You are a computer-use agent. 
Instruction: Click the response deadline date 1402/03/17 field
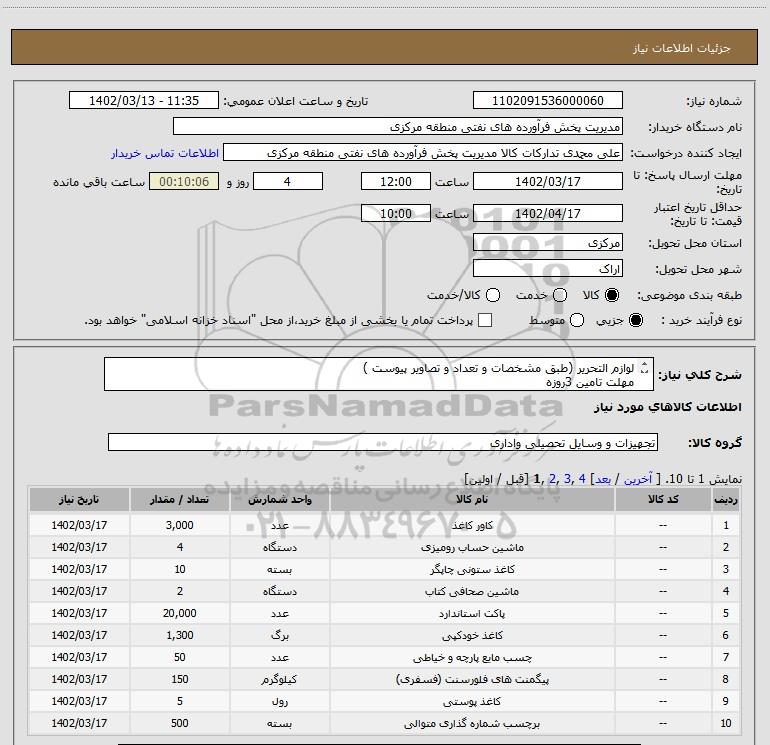coord(548,181)
